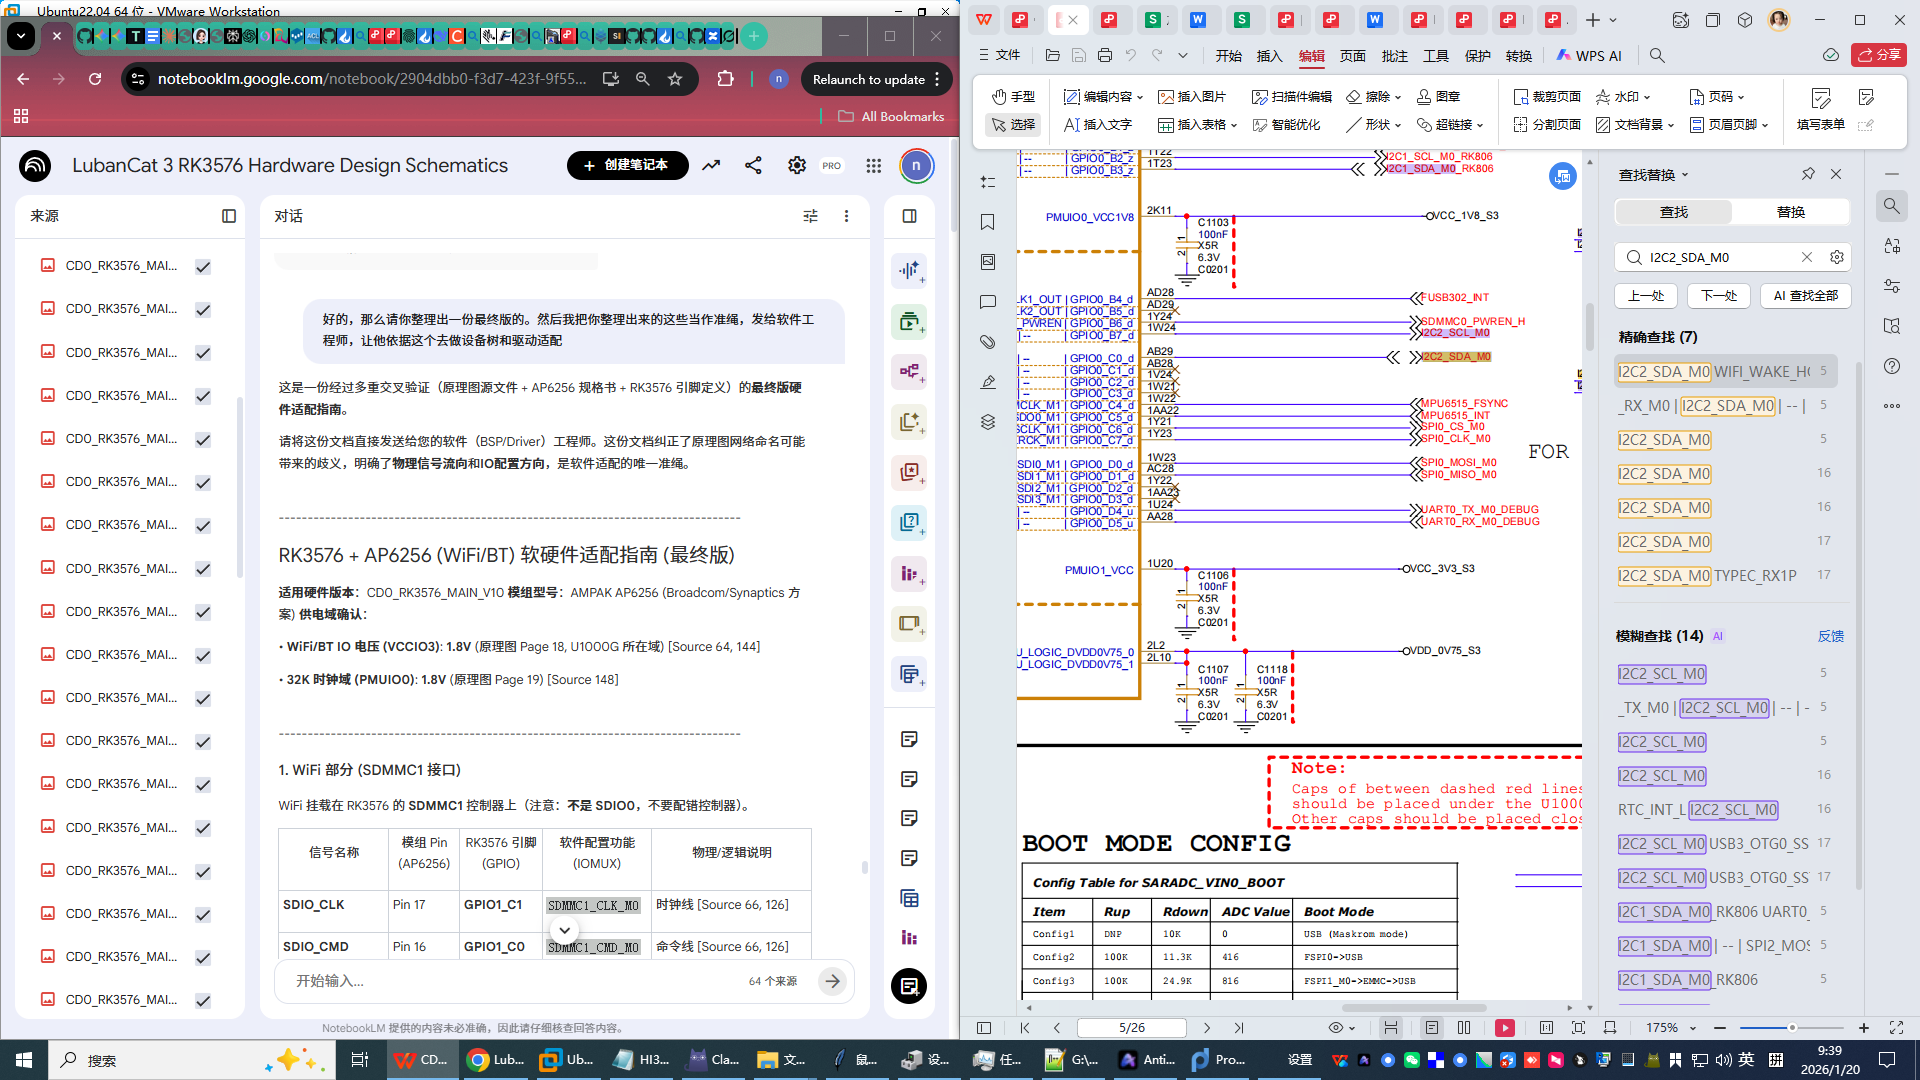Uncheck the first CDO_RK3576_MAI source checkbox
1920x1080 pixels.
[203, 267]
